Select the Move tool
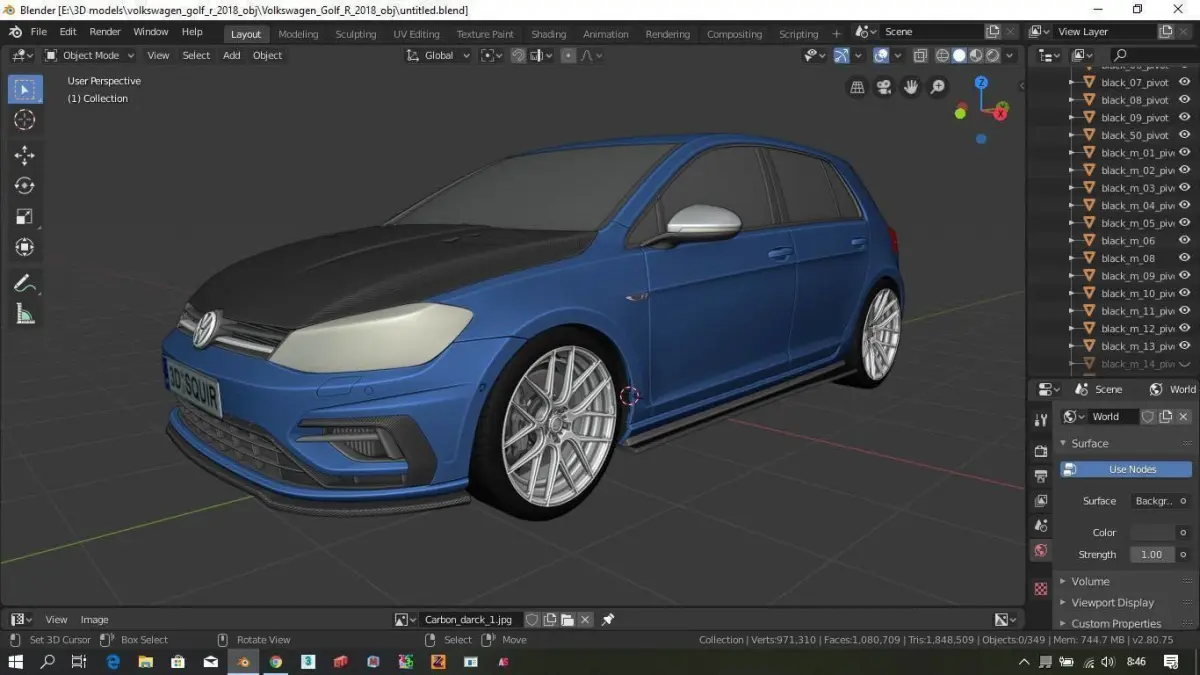The image size is (1200, 675). (25, 155)
